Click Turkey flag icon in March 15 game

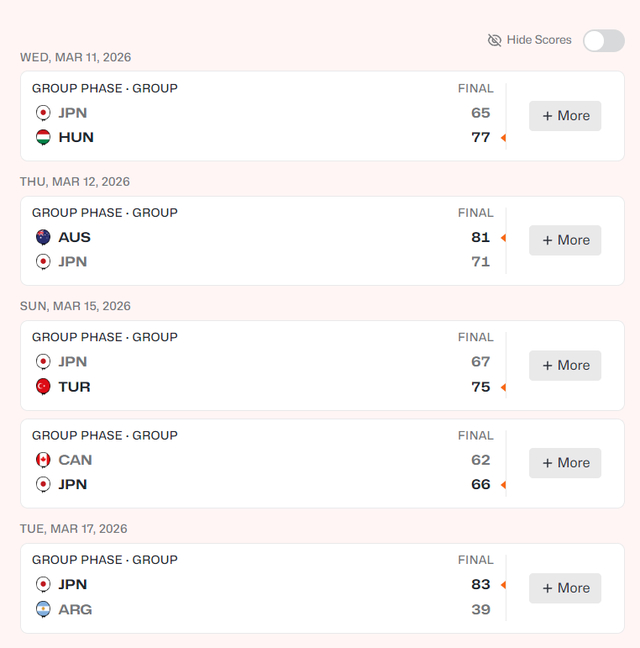(x=43, y=386)
